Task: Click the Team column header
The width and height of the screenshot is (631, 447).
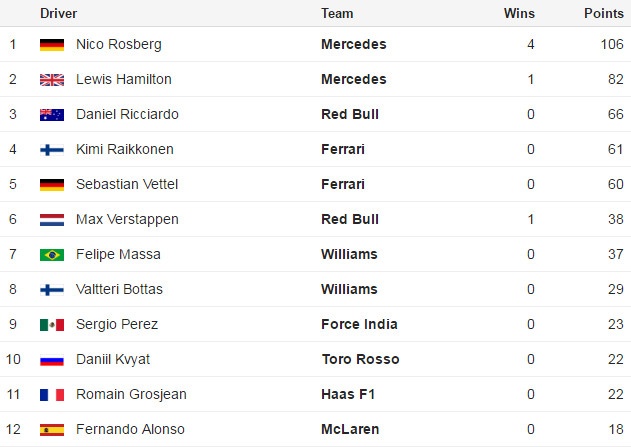Action: tap(337, 14)
